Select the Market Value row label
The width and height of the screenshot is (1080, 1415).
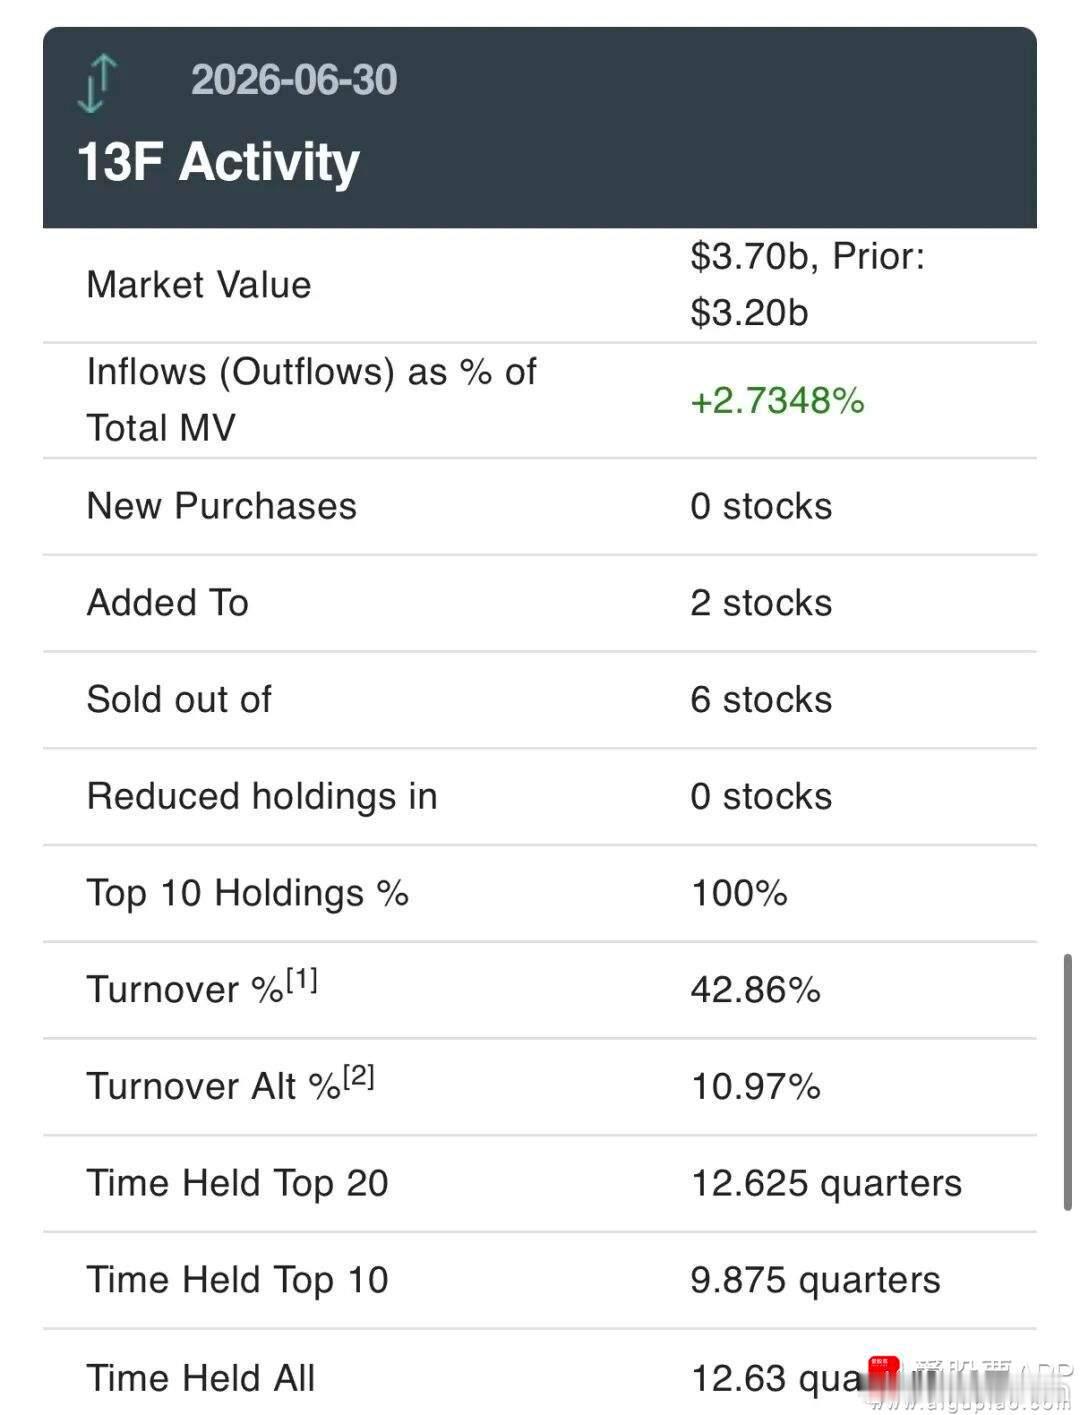tap(199, 285)
